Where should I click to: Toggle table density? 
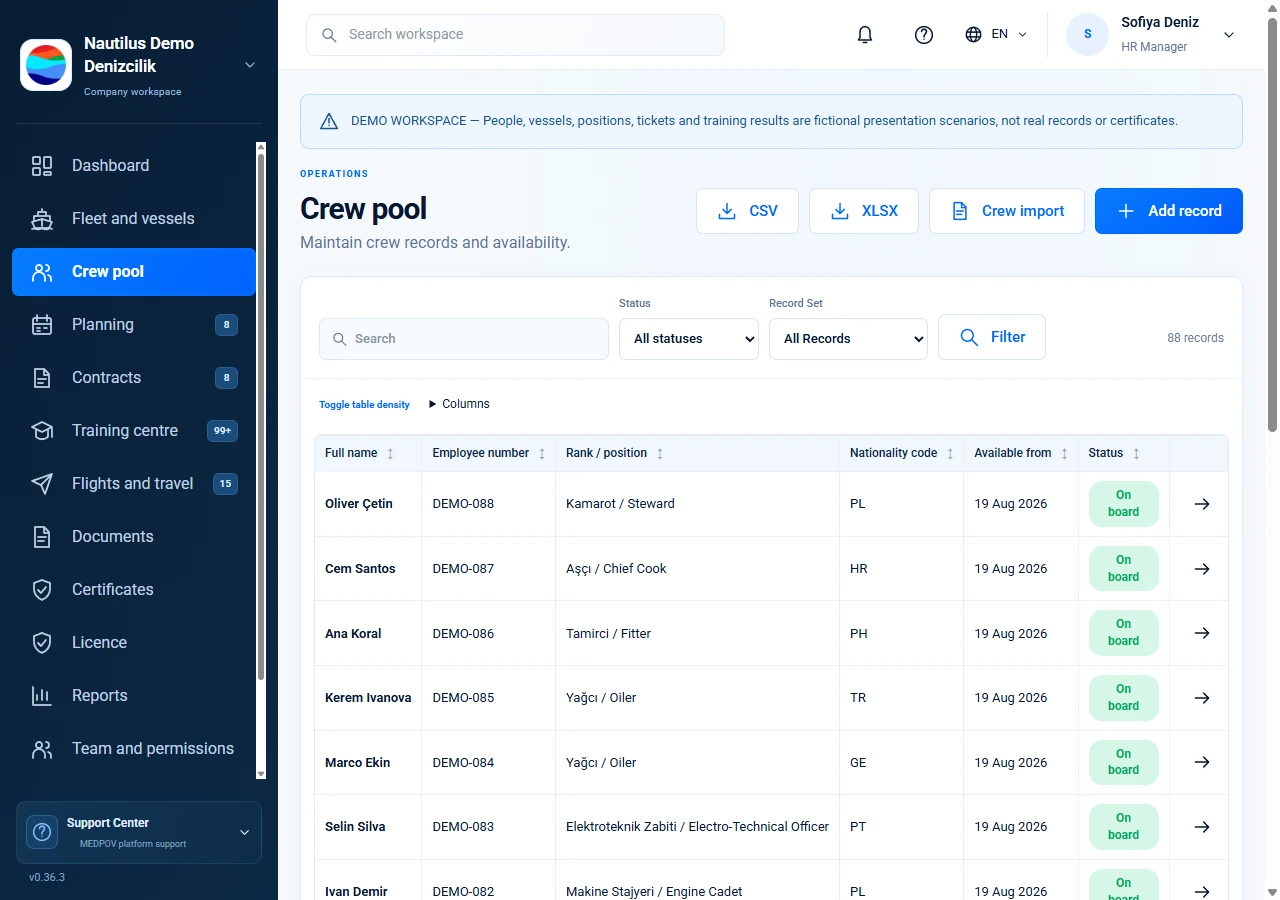(x=364, y=405)
